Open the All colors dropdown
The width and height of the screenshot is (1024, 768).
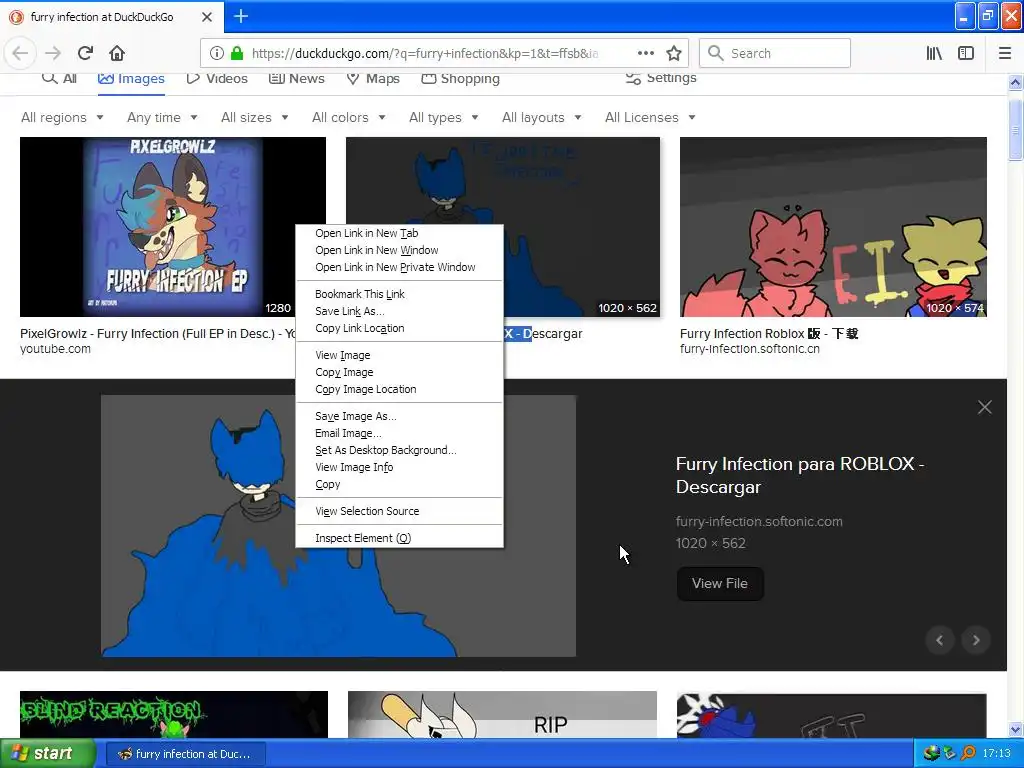click(x=349, y=118)
